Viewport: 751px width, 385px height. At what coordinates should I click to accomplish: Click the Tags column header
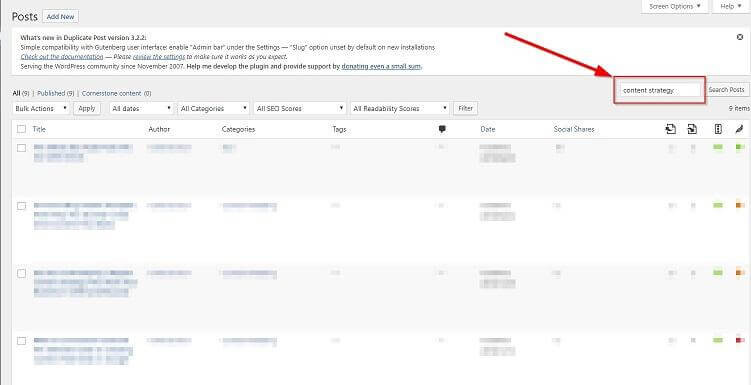coord(339,129)
